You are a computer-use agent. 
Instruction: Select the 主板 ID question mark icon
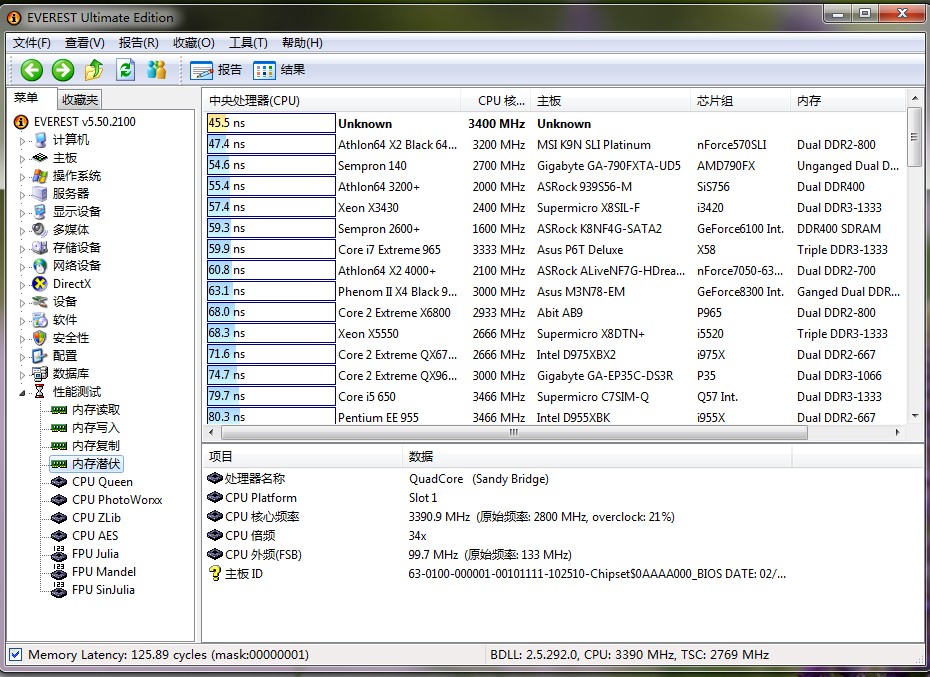click(215, 573)
